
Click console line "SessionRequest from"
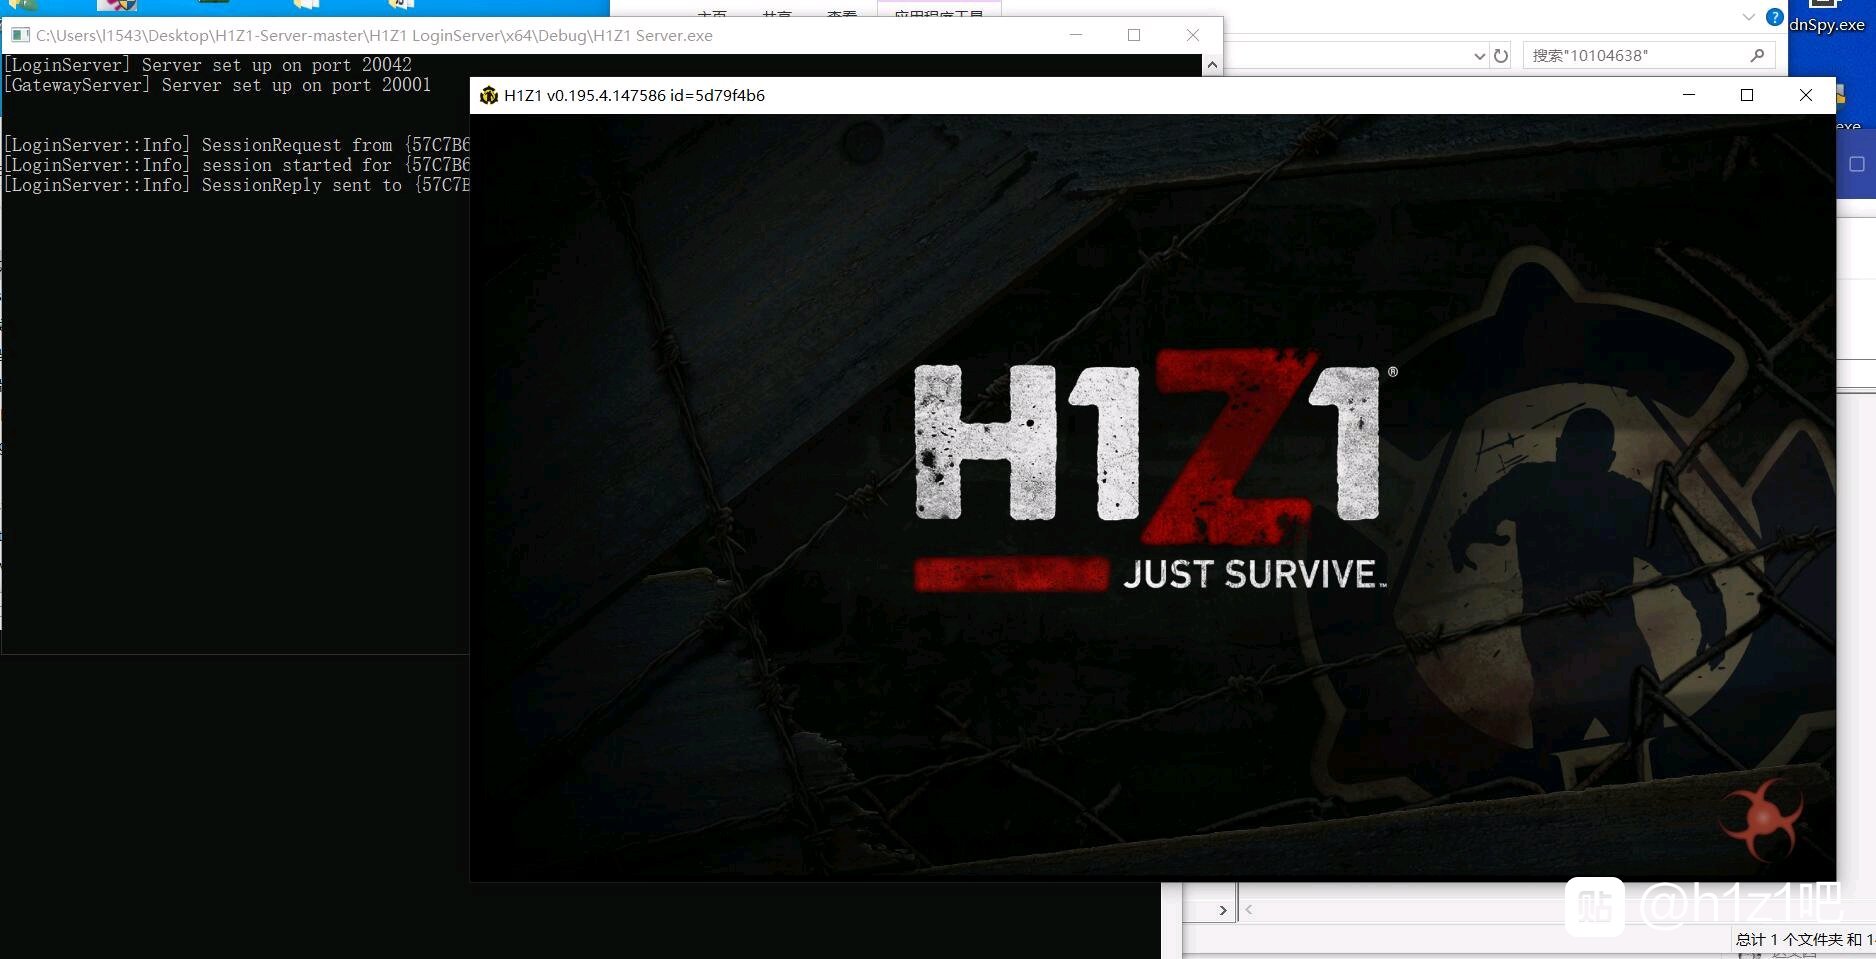(x=237, y=145)
